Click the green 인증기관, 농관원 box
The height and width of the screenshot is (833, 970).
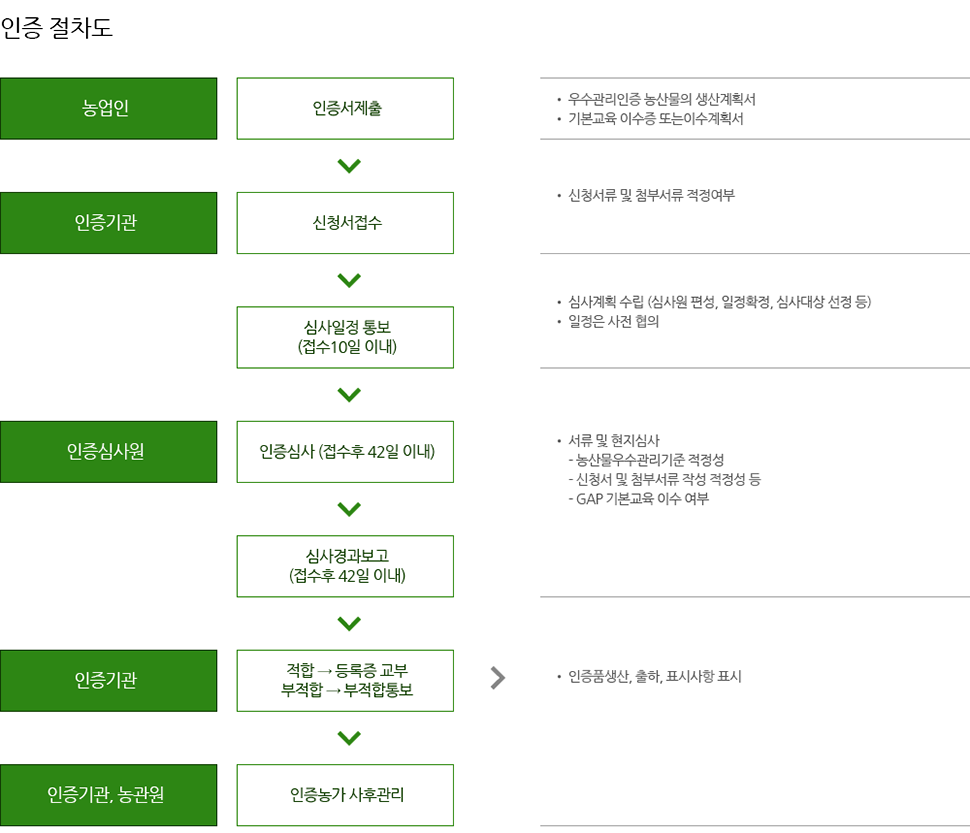pos(108,795)
